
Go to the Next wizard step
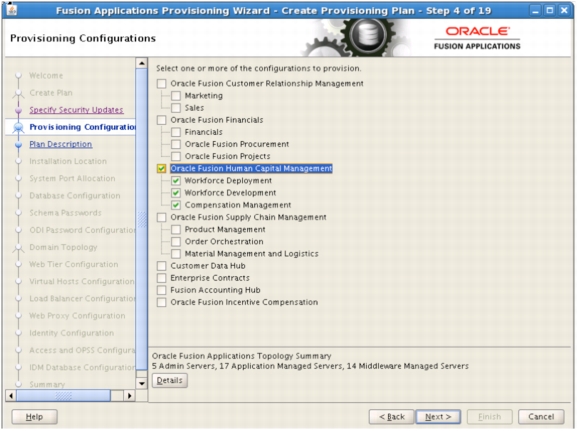coord(438,417)
